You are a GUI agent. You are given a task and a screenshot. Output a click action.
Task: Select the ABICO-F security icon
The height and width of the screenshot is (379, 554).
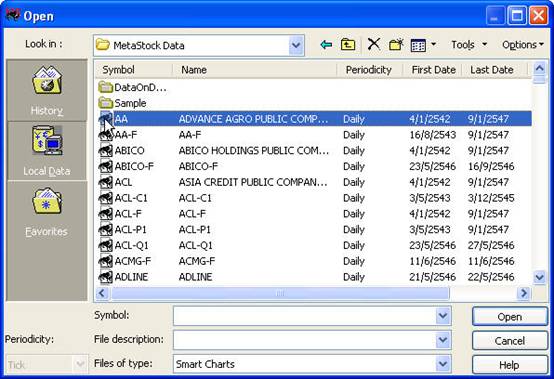coord(105,166)
